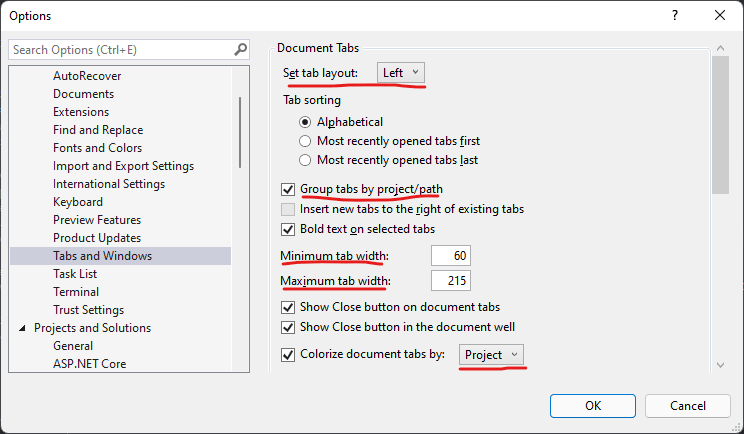Image resolution: width=744 pixels, height=434 pixels.
Task: Toggle Show Close button on document tabs
Action: tap(288, 307)
